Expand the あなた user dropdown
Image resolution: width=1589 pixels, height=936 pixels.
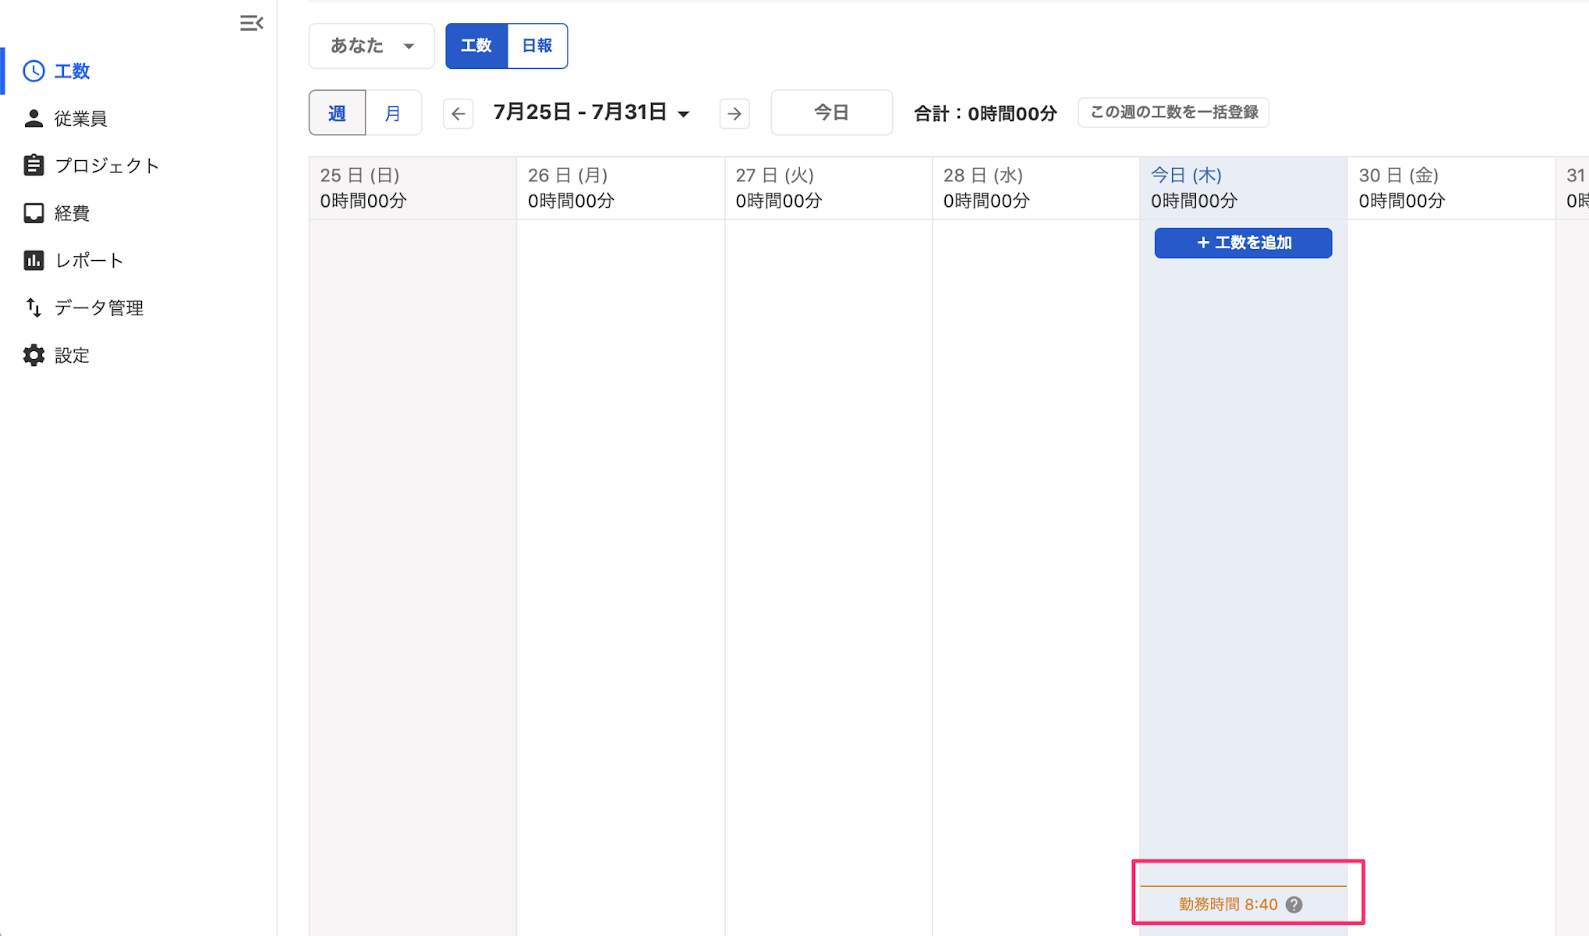point(372,46)
